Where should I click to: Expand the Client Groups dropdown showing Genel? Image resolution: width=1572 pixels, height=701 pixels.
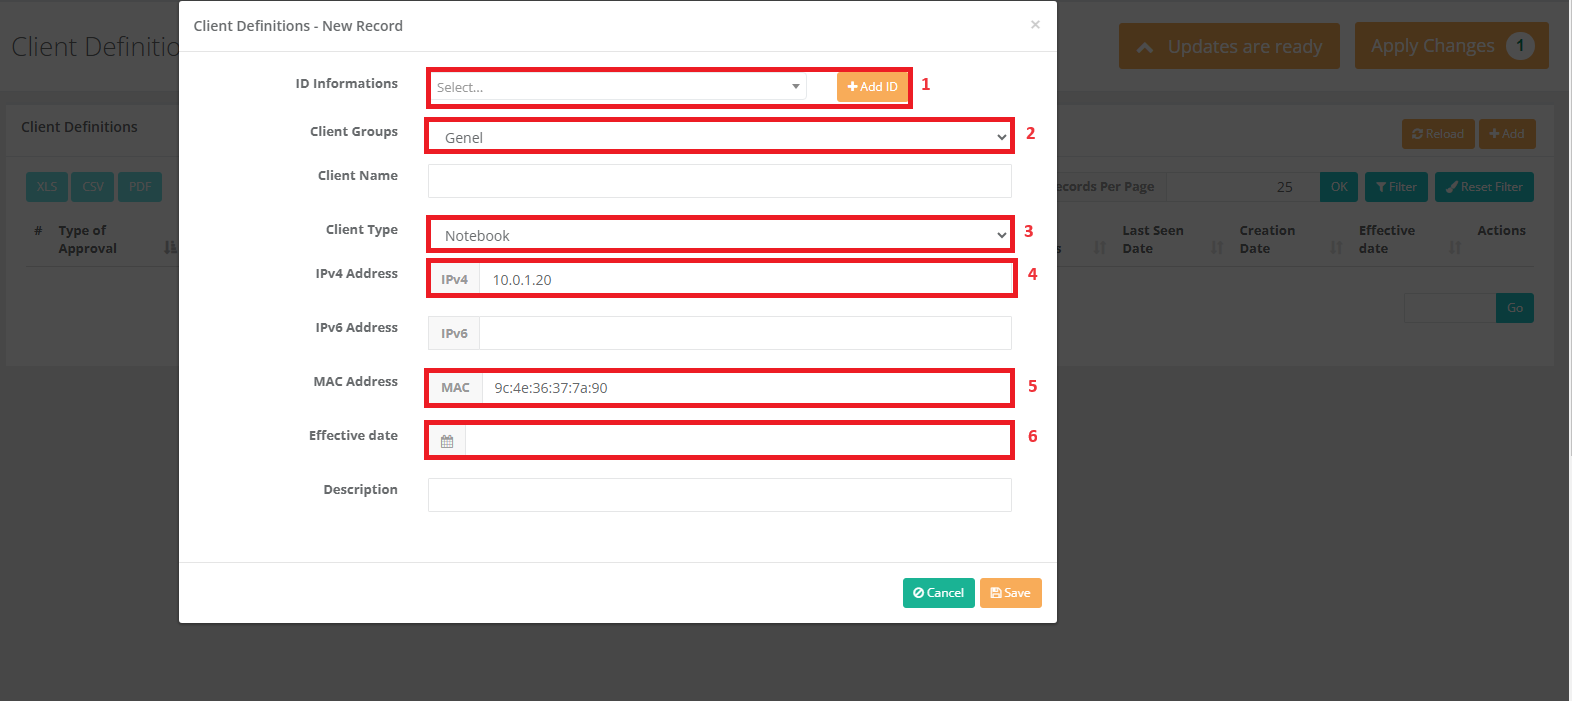[x=719, y=137]
